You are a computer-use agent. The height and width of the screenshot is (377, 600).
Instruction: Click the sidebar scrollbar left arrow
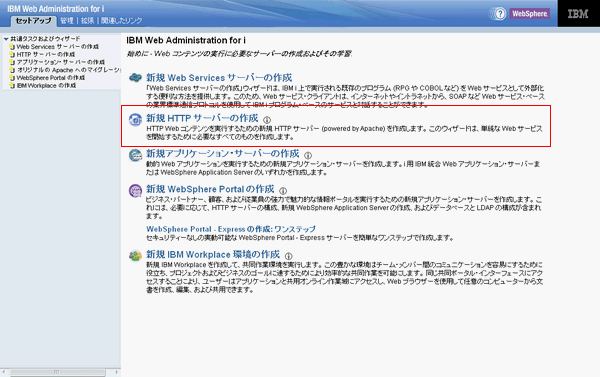point(4,372)
